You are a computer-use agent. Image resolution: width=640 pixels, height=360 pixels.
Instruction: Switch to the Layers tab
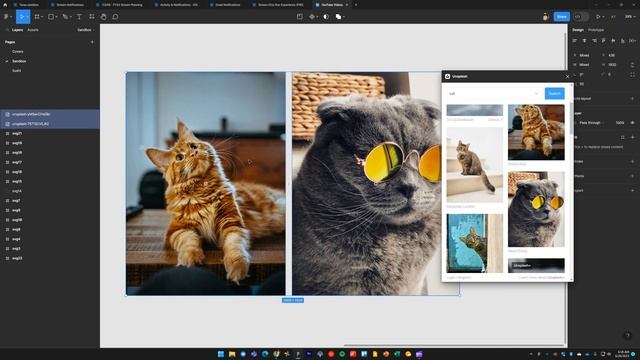point(18,30)
